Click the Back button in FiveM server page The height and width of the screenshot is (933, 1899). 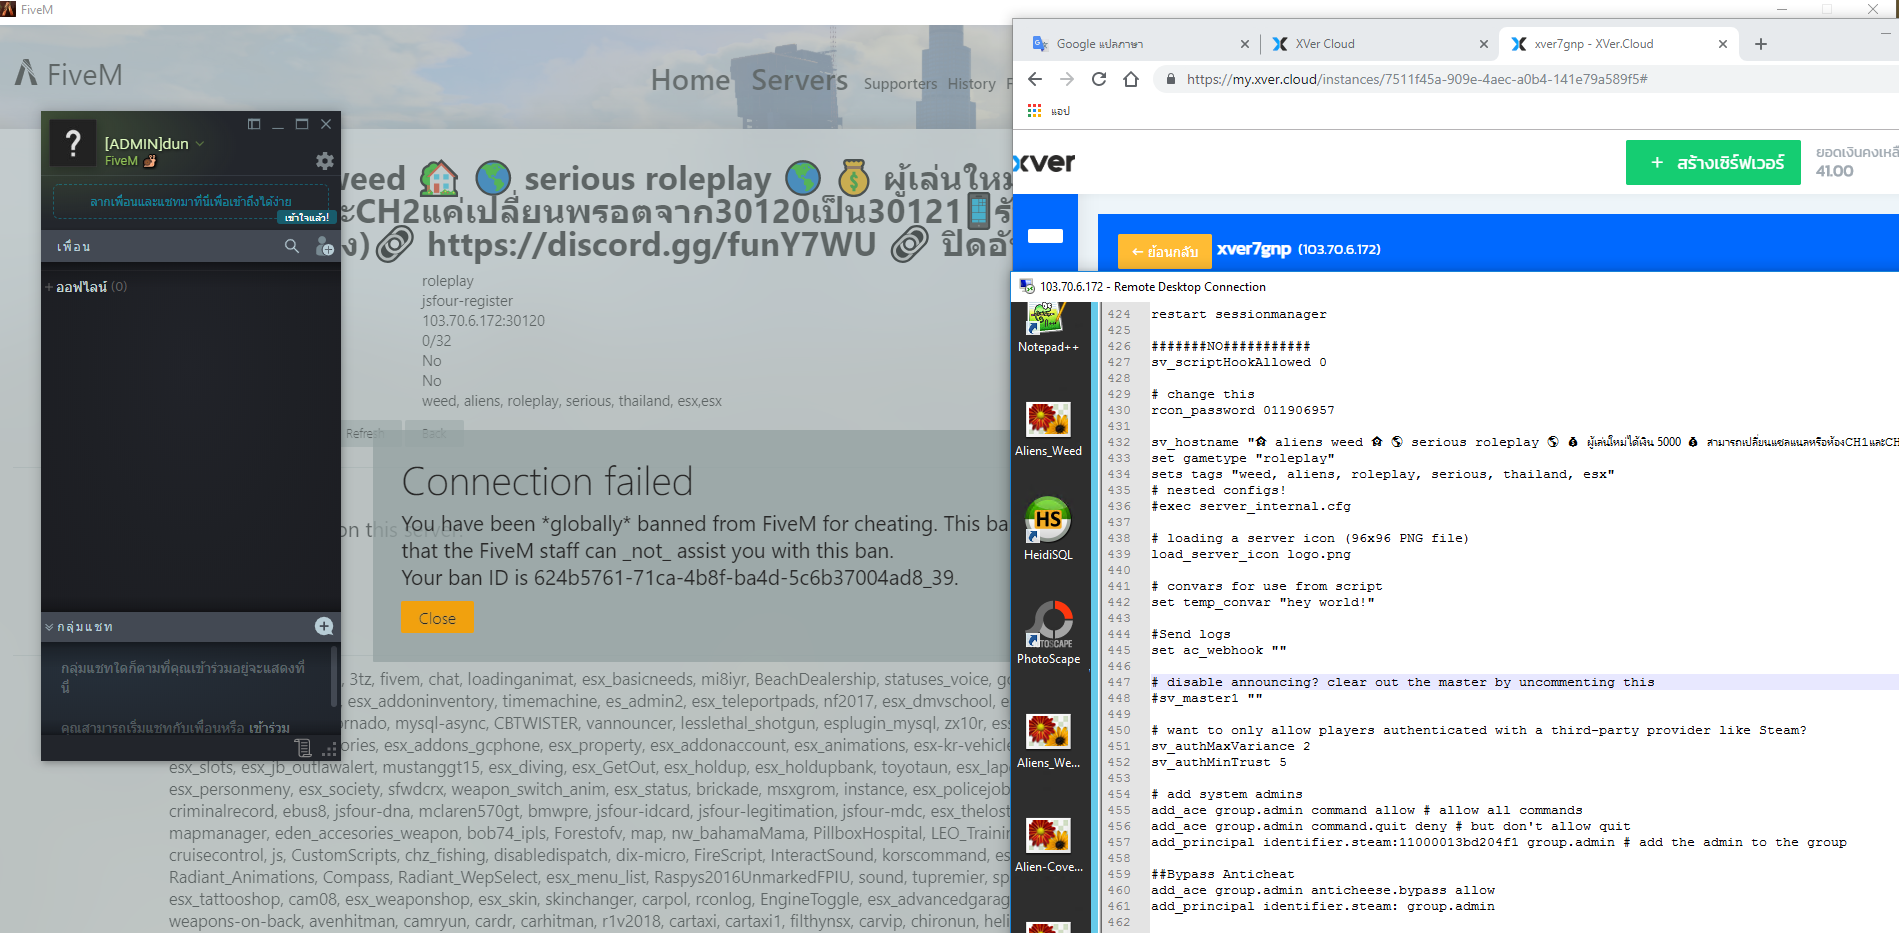coord(434,433)
